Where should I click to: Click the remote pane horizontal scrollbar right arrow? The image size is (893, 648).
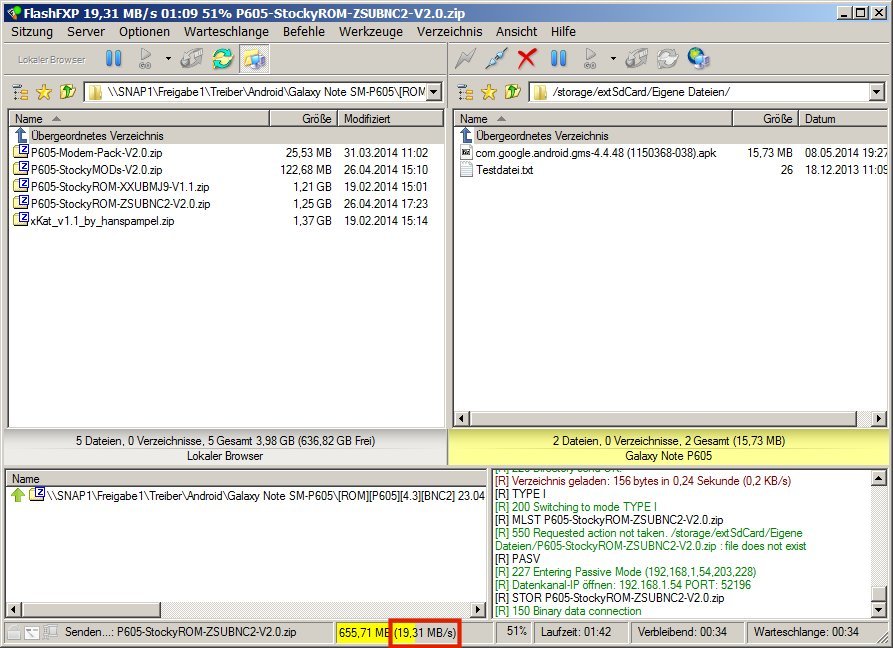pos(879,419)
